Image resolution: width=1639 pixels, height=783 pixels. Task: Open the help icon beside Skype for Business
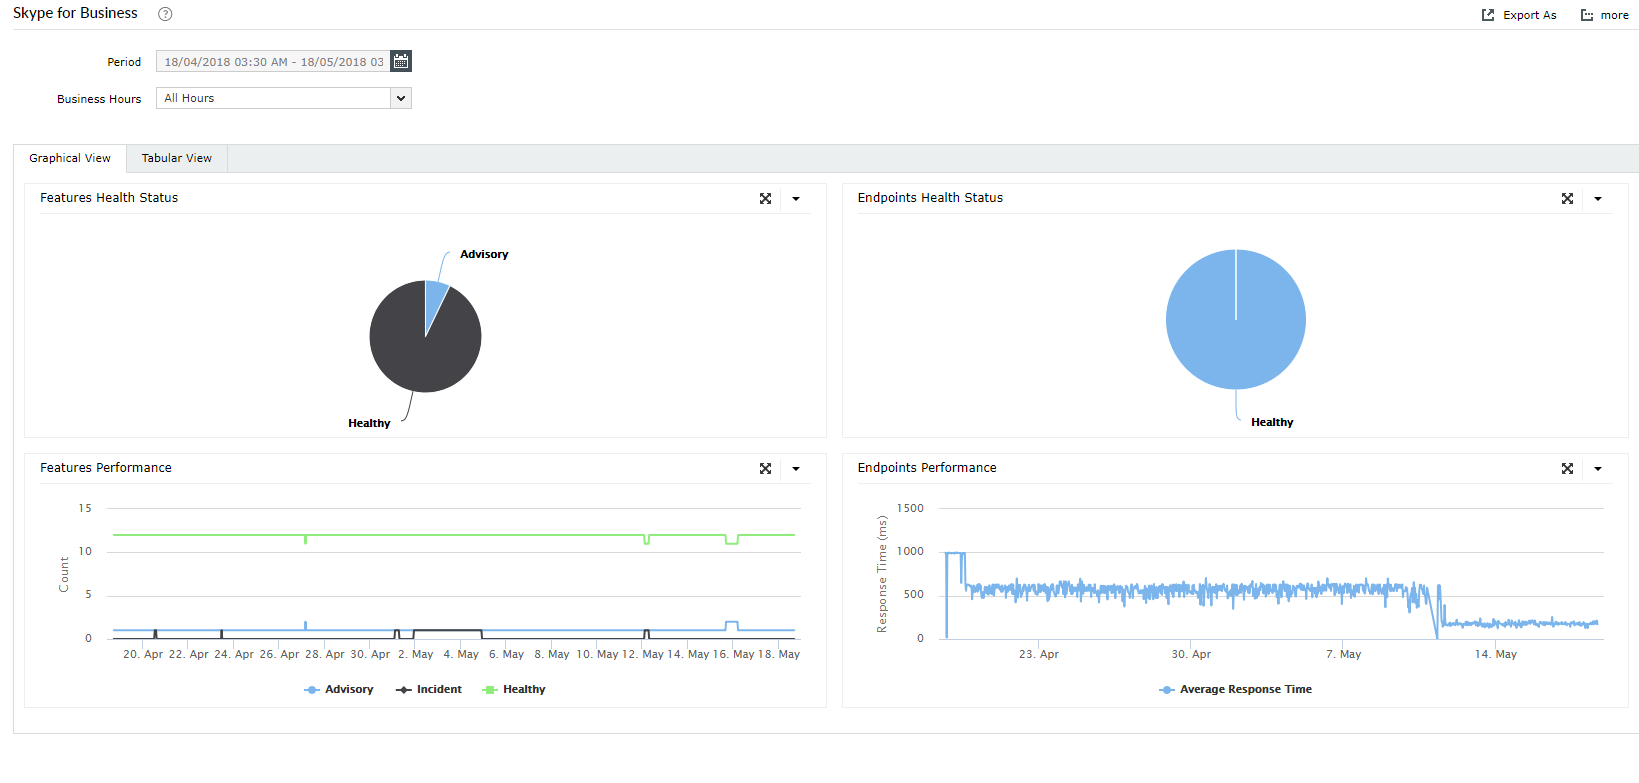click(x=166, y=14)
